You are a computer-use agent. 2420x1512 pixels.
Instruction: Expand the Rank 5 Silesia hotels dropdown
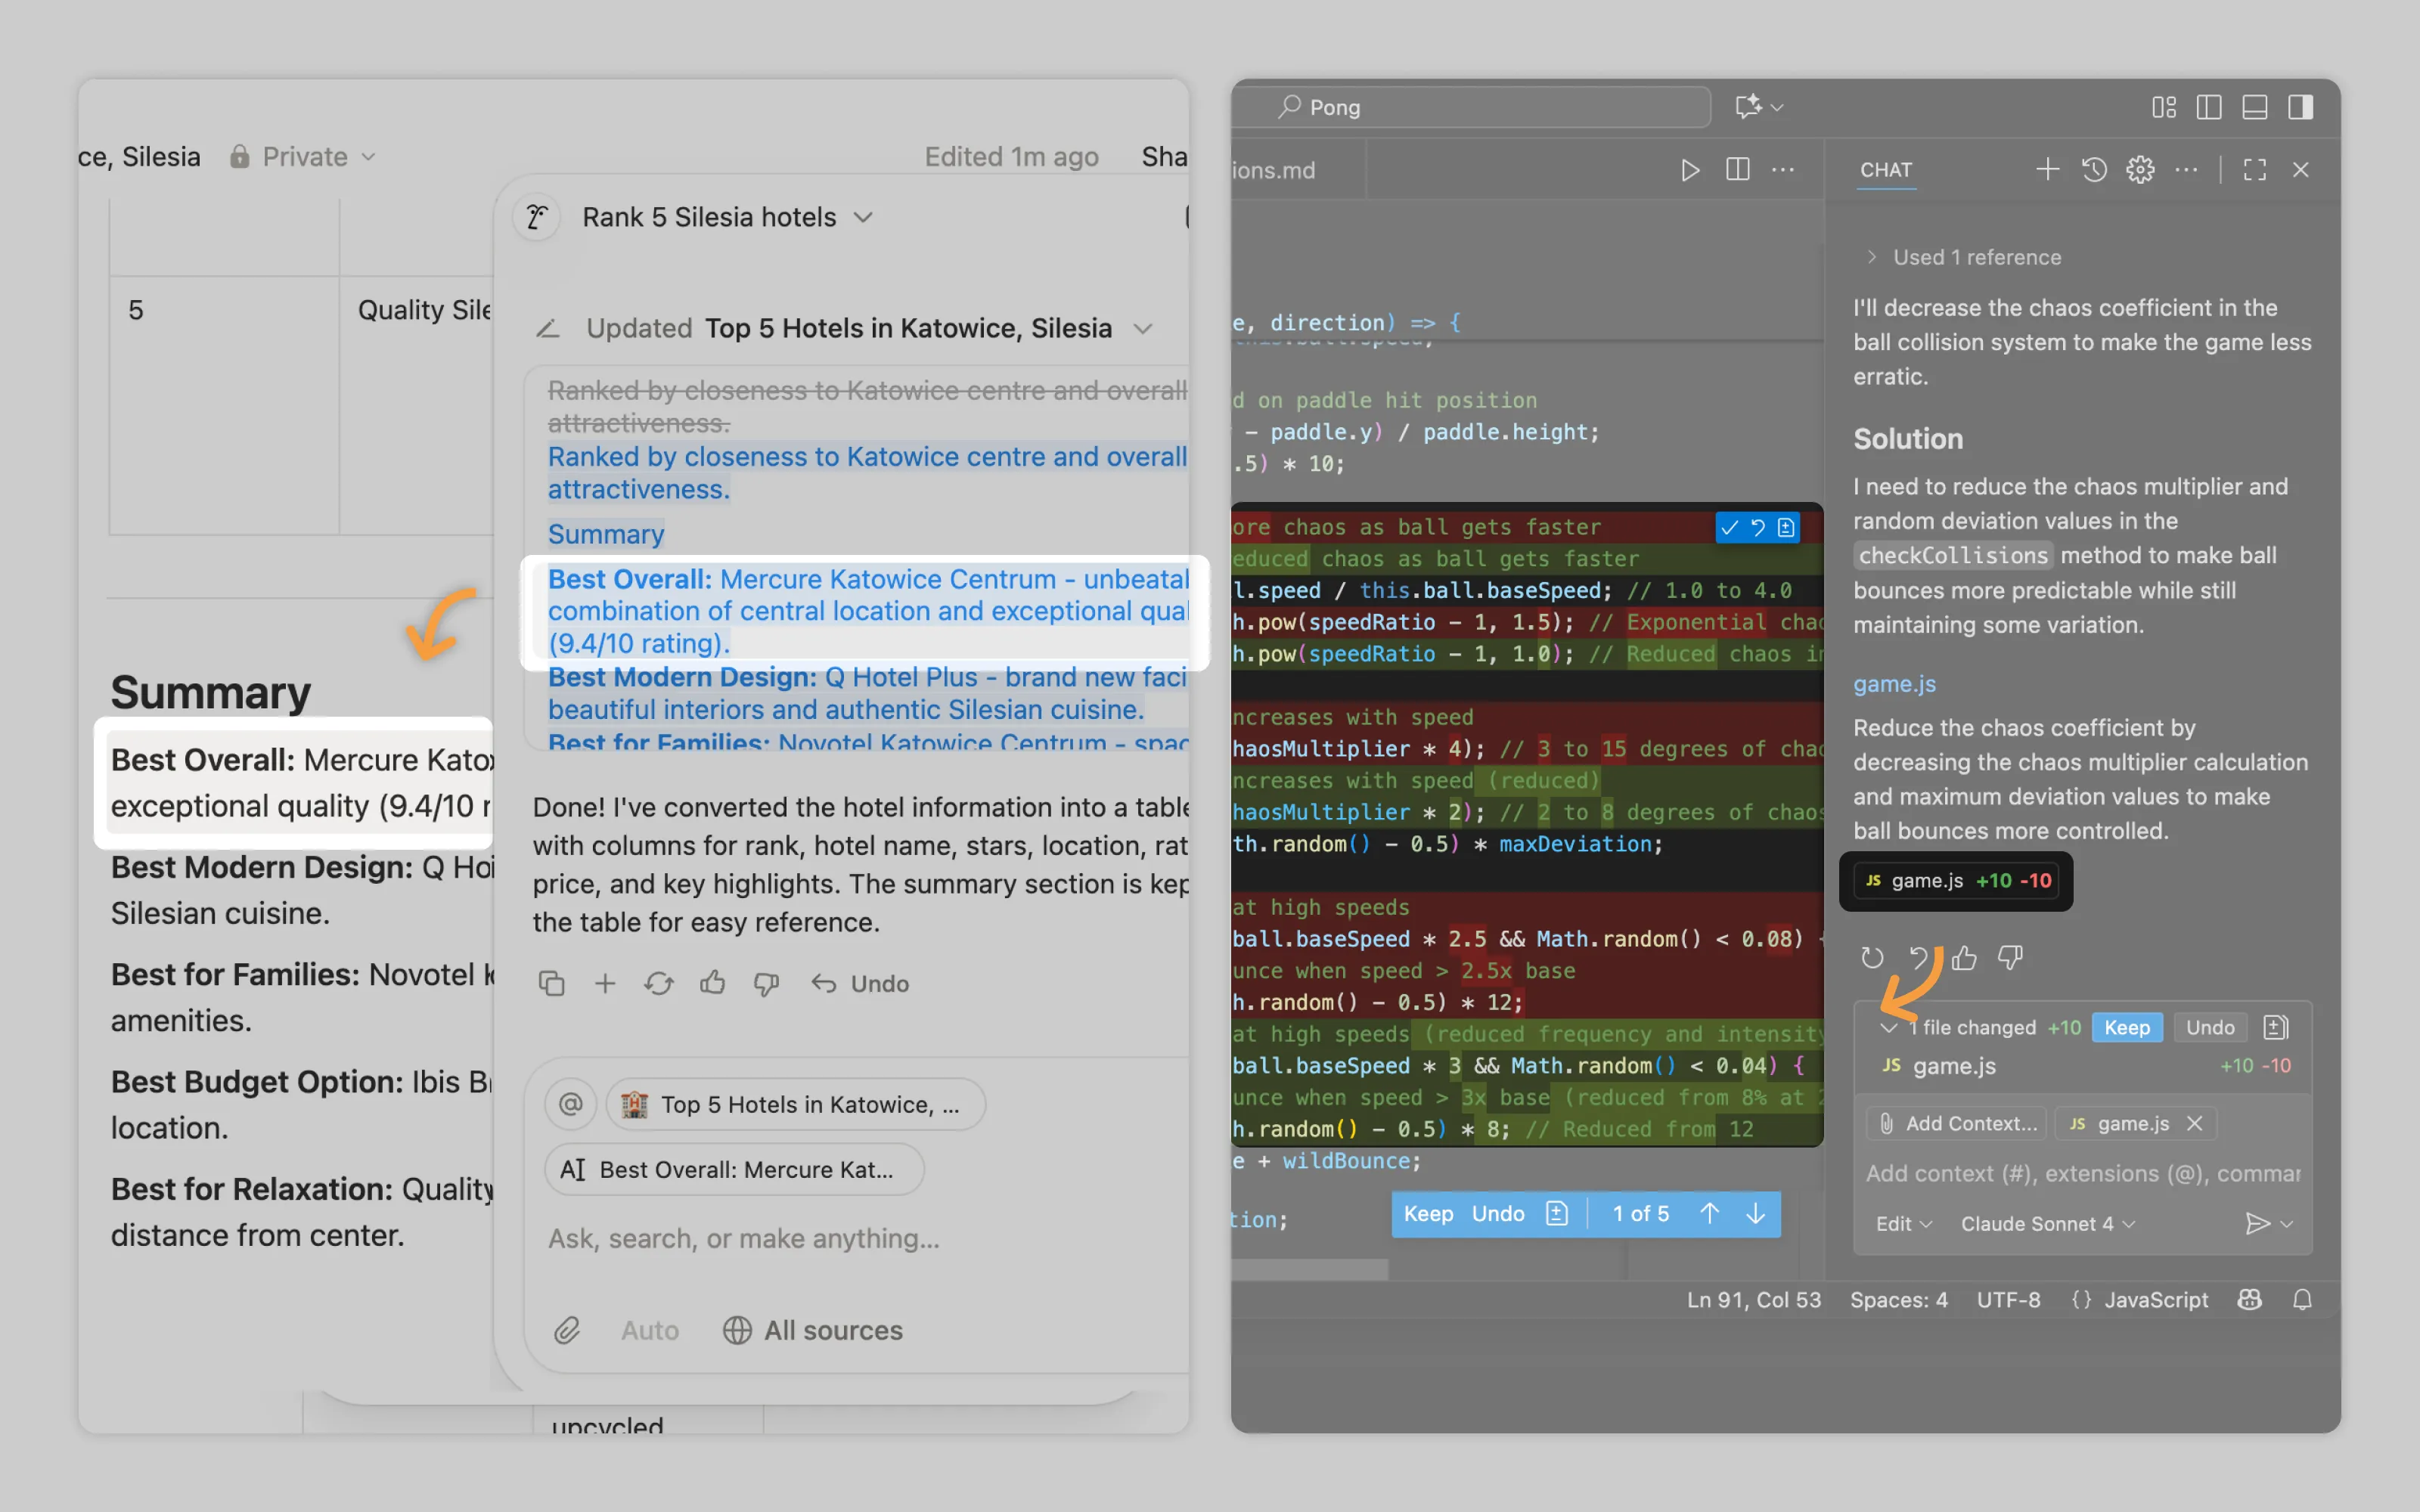727,217
